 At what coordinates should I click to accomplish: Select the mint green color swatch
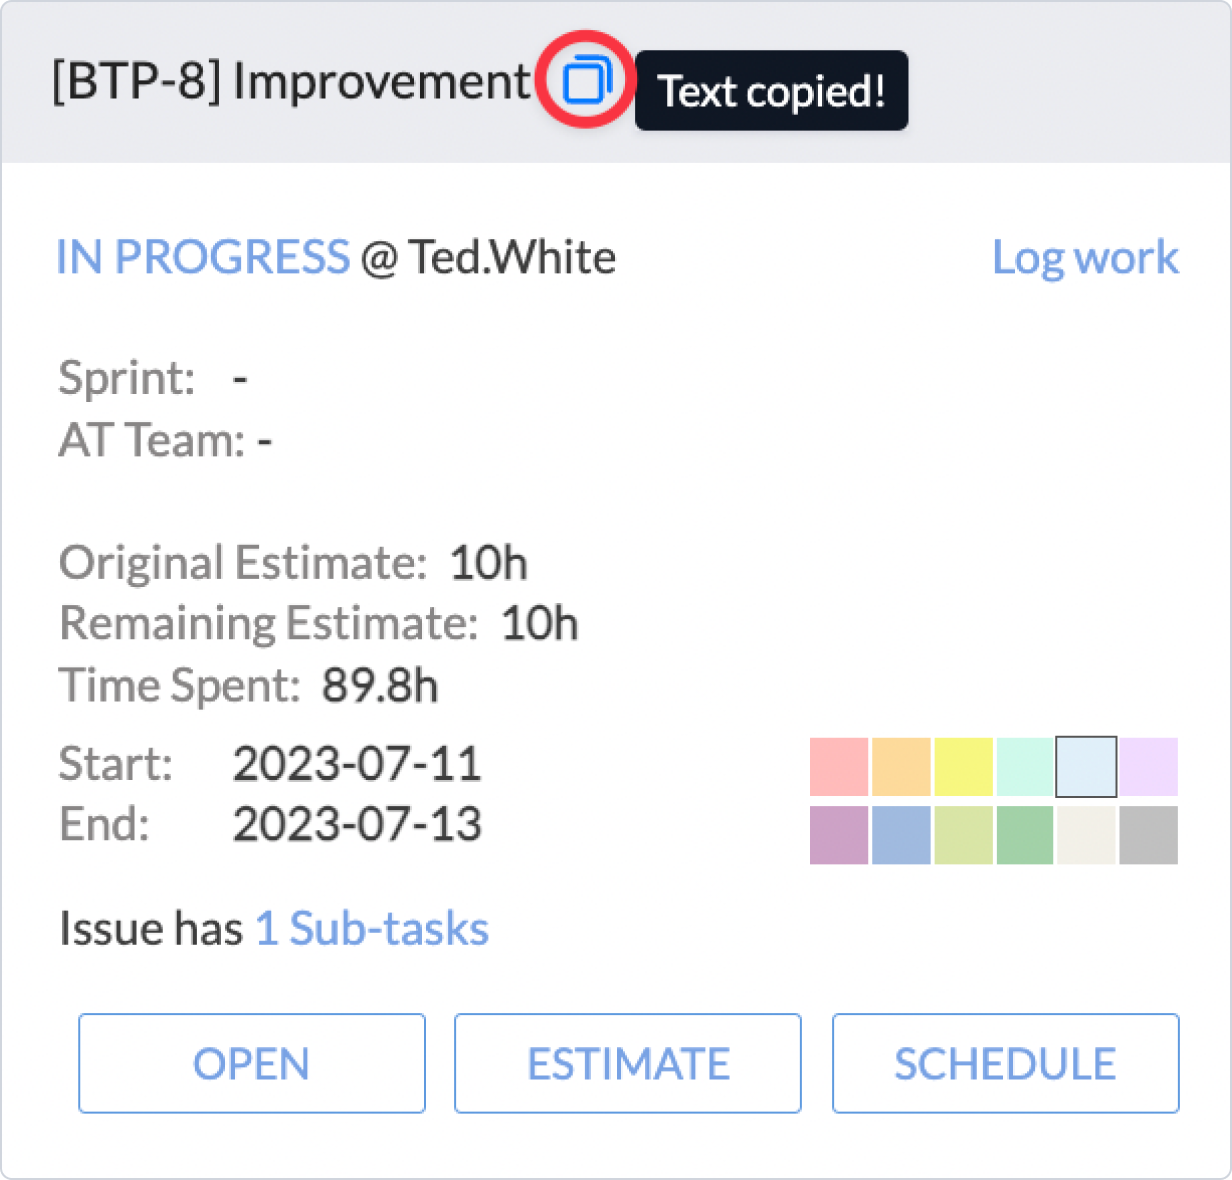click(1025, 767)
